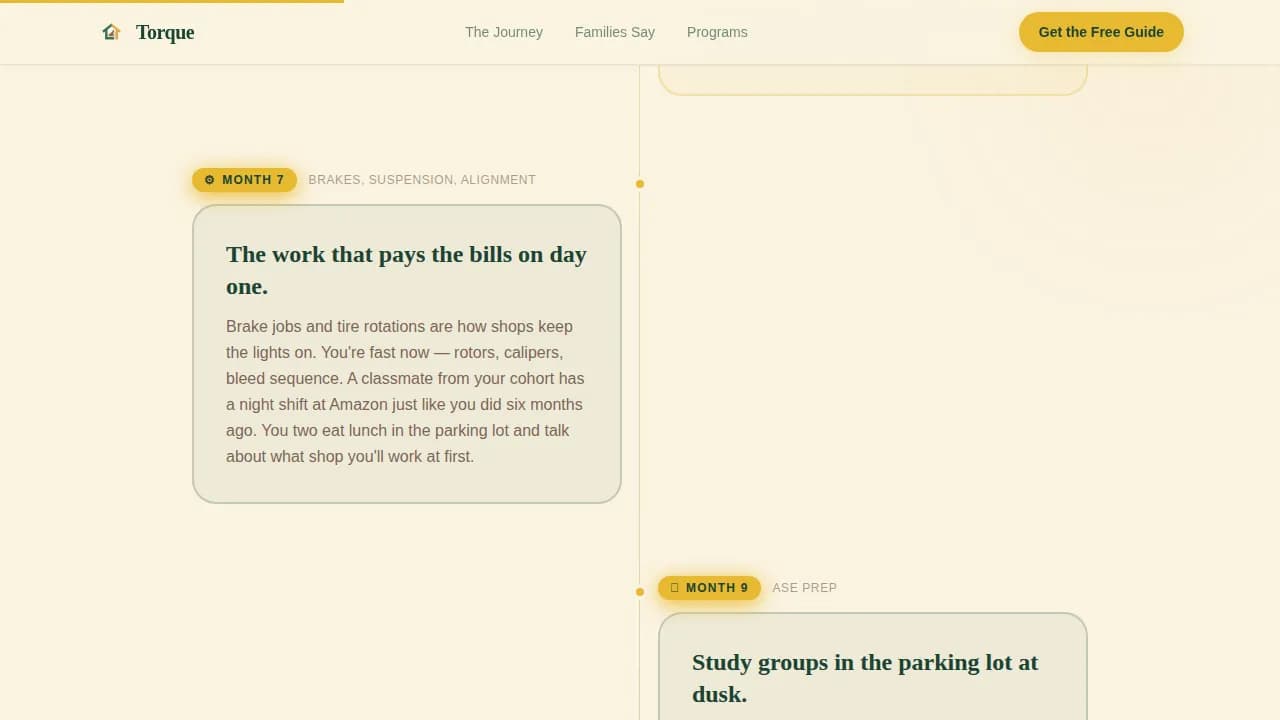Screen dimensions: 1280x720
Task: Open the Programs nav link
Action: (x=717, y=32)
